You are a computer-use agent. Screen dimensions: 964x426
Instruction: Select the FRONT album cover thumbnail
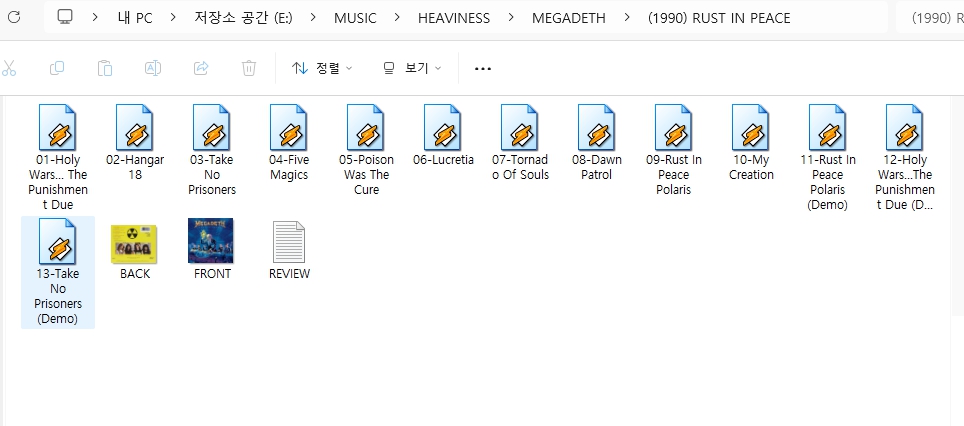click(211, 250)
